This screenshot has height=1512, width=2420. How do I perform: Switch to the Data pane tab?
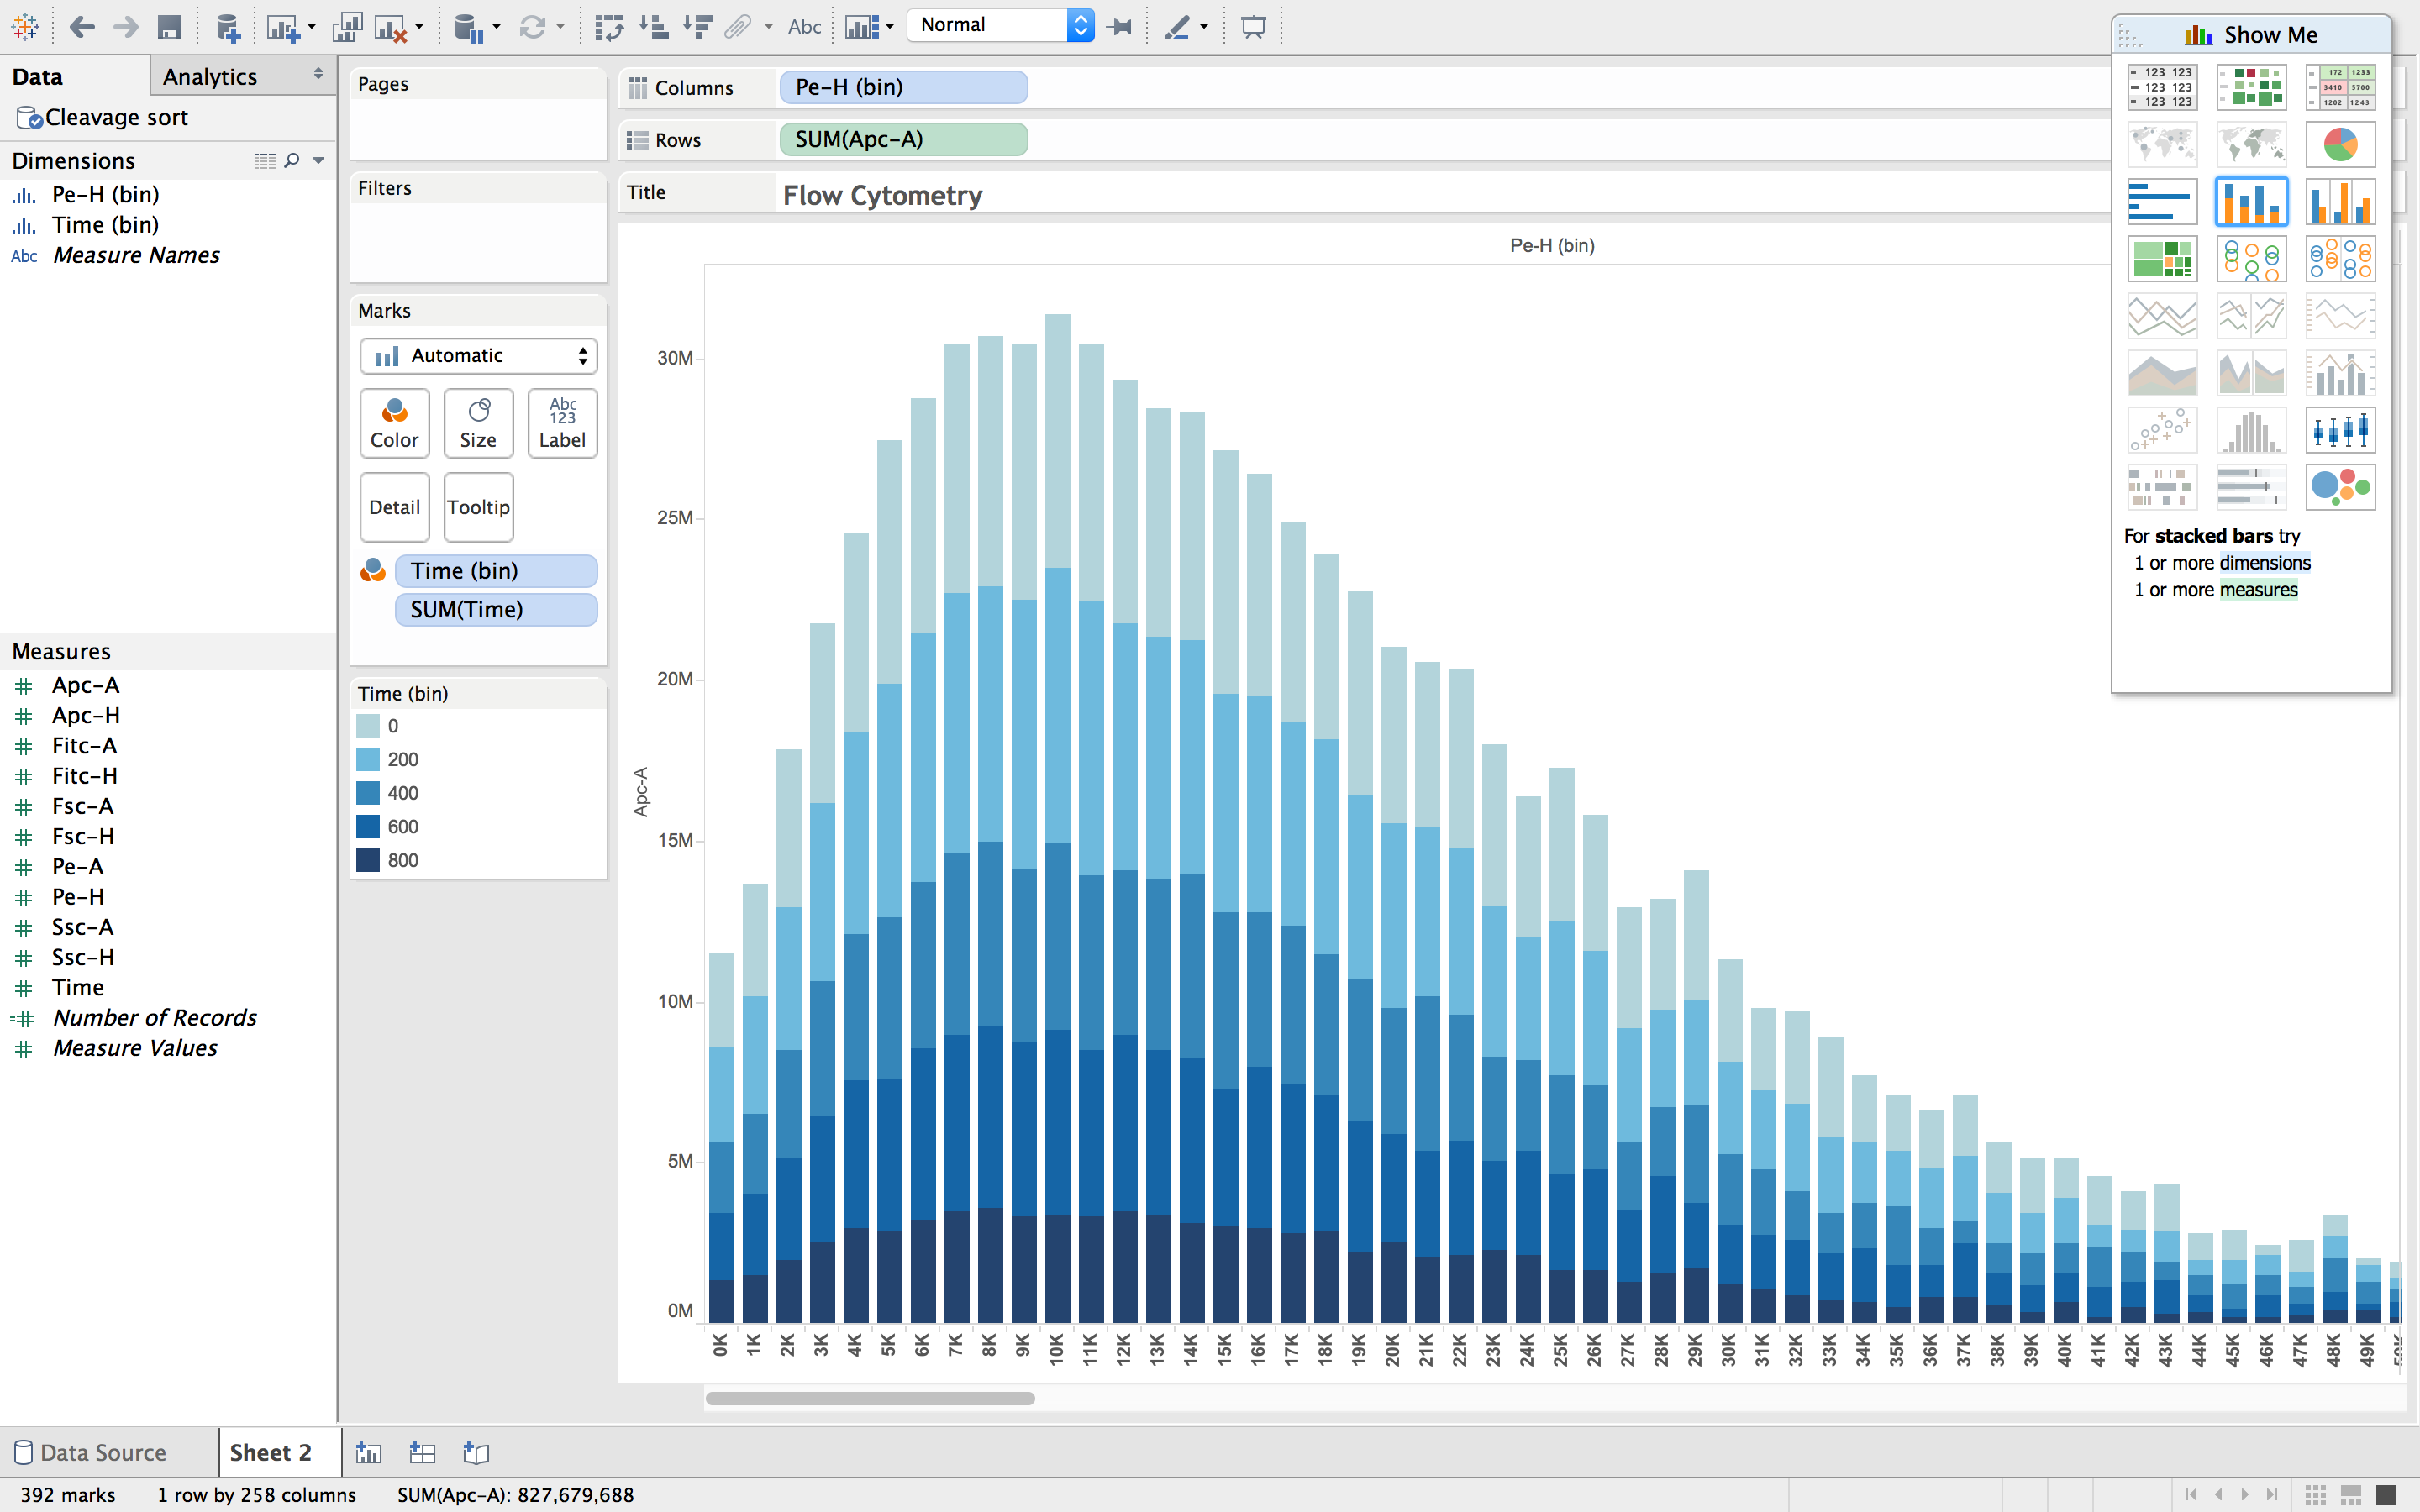coord(75,76)
